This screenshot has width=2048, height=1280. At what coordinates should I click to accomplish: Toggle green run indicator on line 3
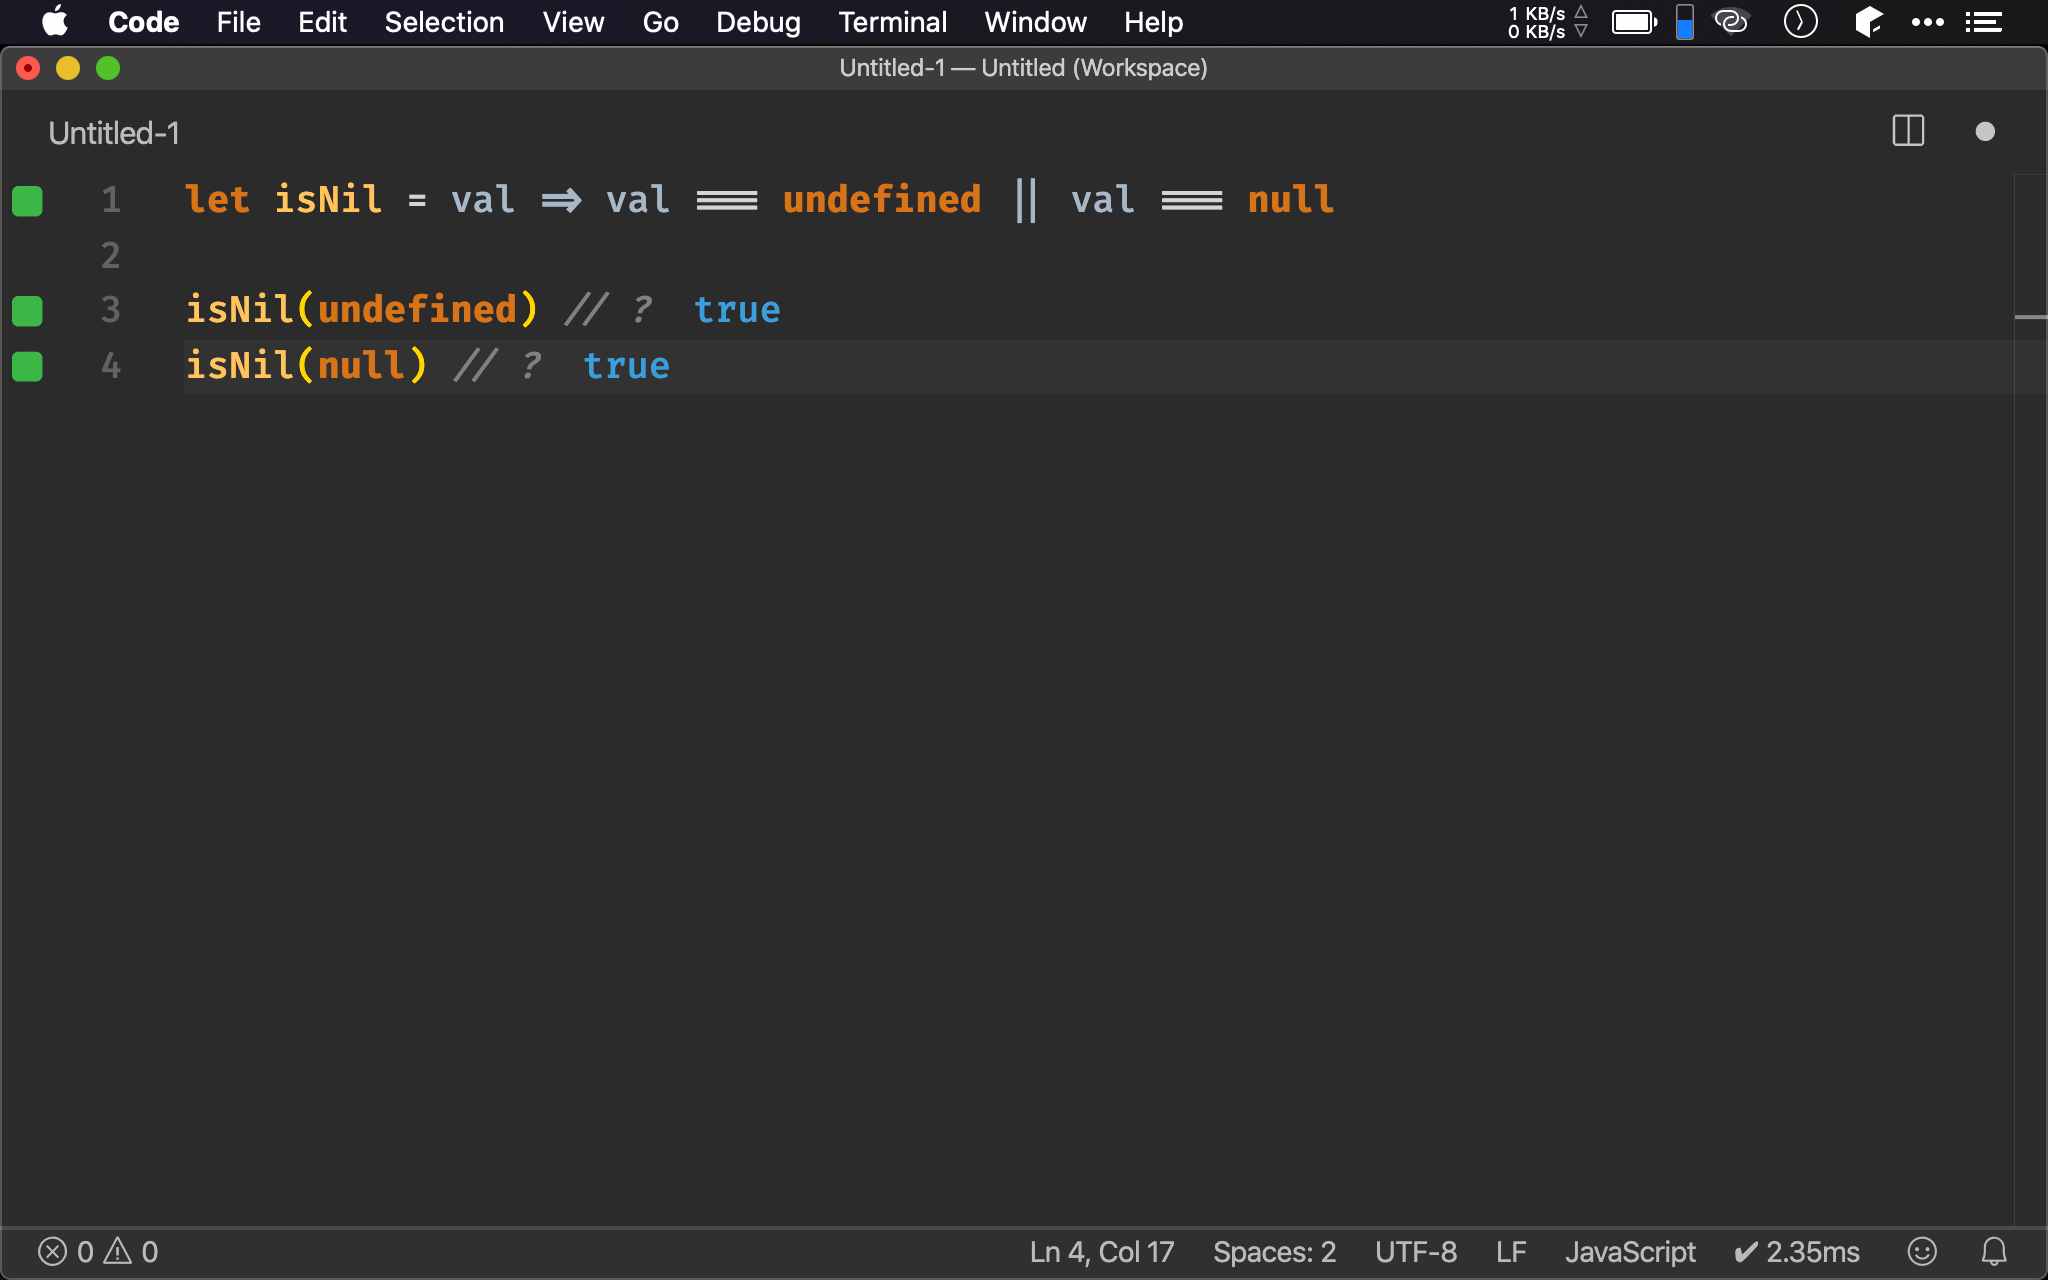click(x=27, y=311)
